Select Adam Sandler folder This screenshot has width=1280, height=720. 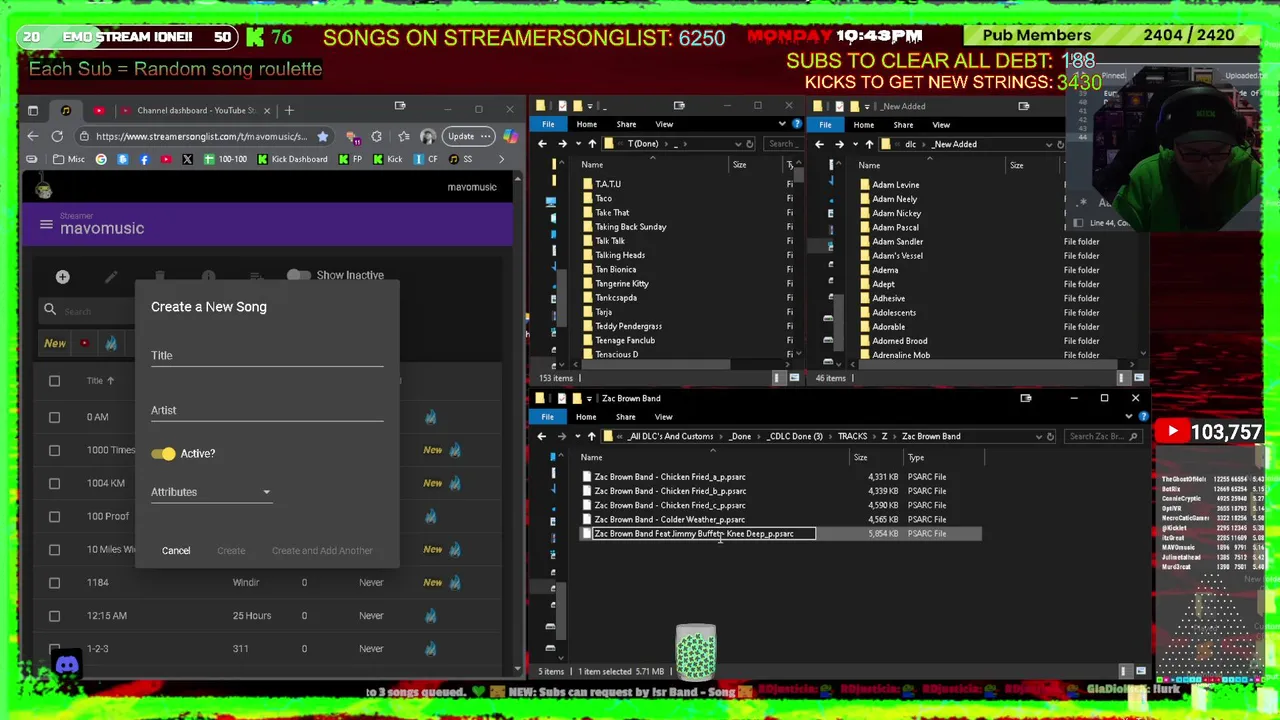[897, 241]
